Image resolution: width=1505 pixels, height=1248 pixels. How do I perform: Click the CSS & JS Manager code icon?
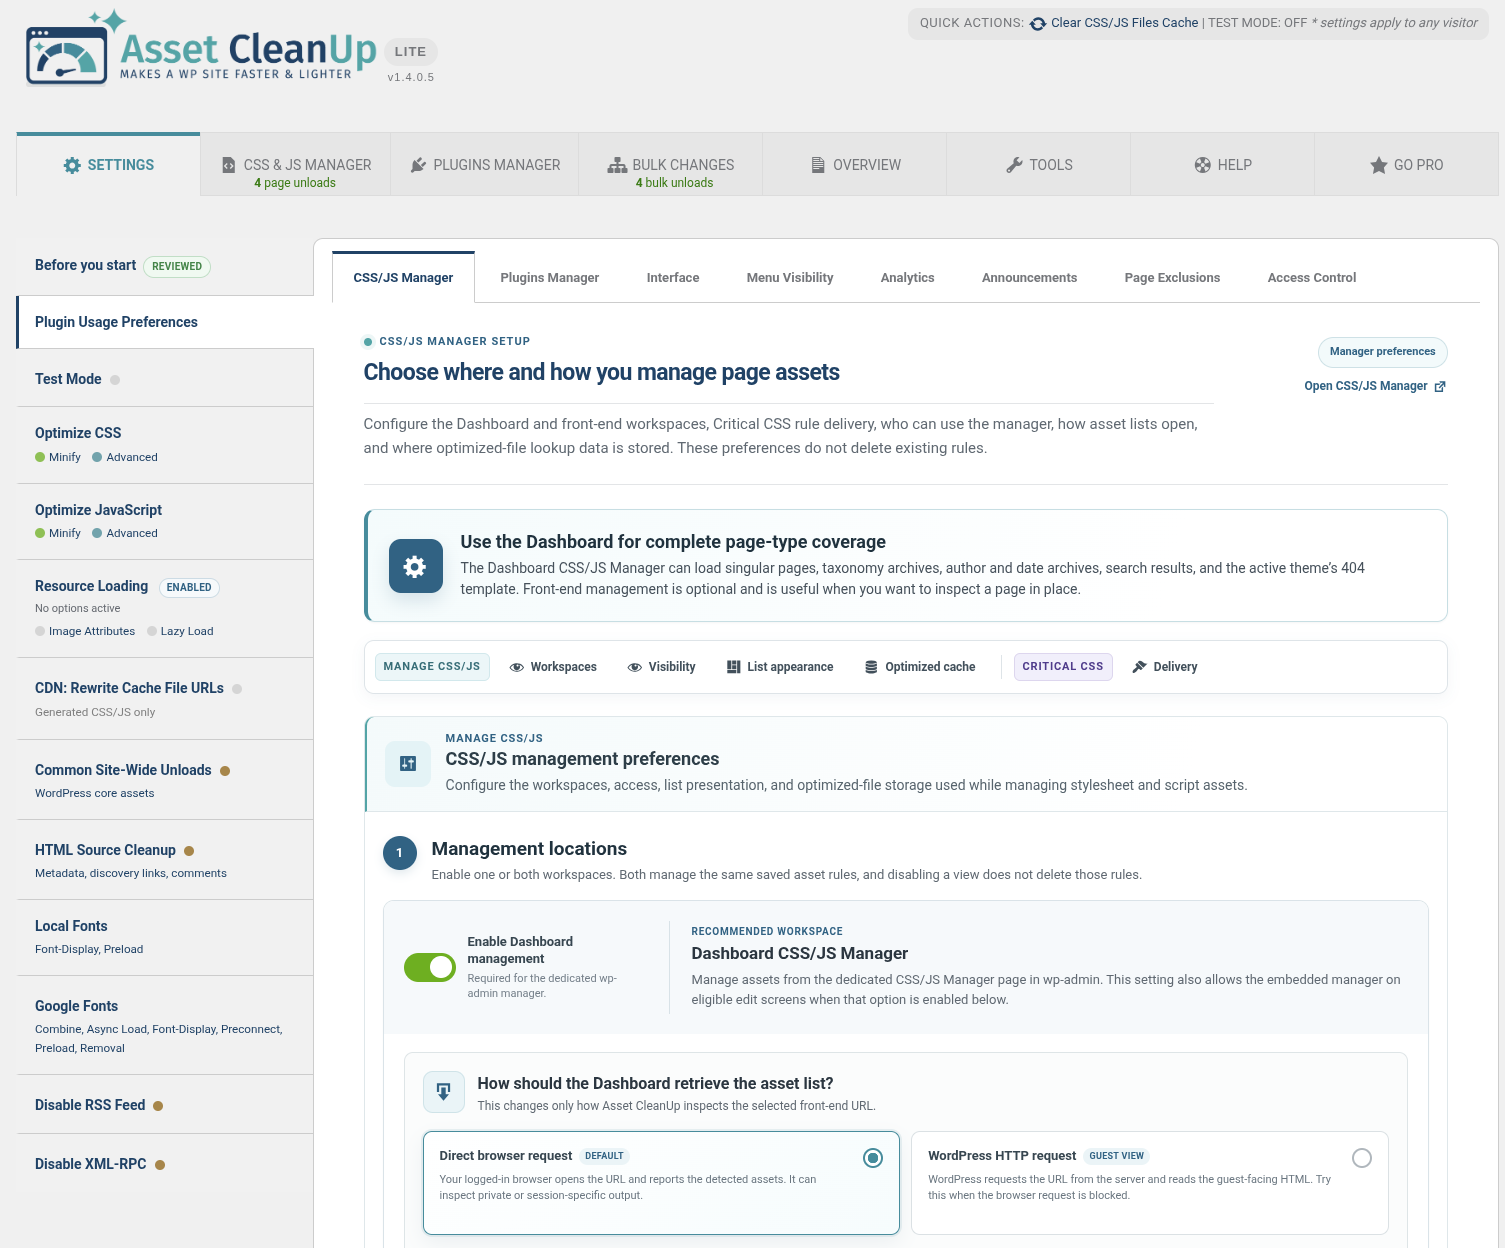pyautogui.click(x=229, y=165)
